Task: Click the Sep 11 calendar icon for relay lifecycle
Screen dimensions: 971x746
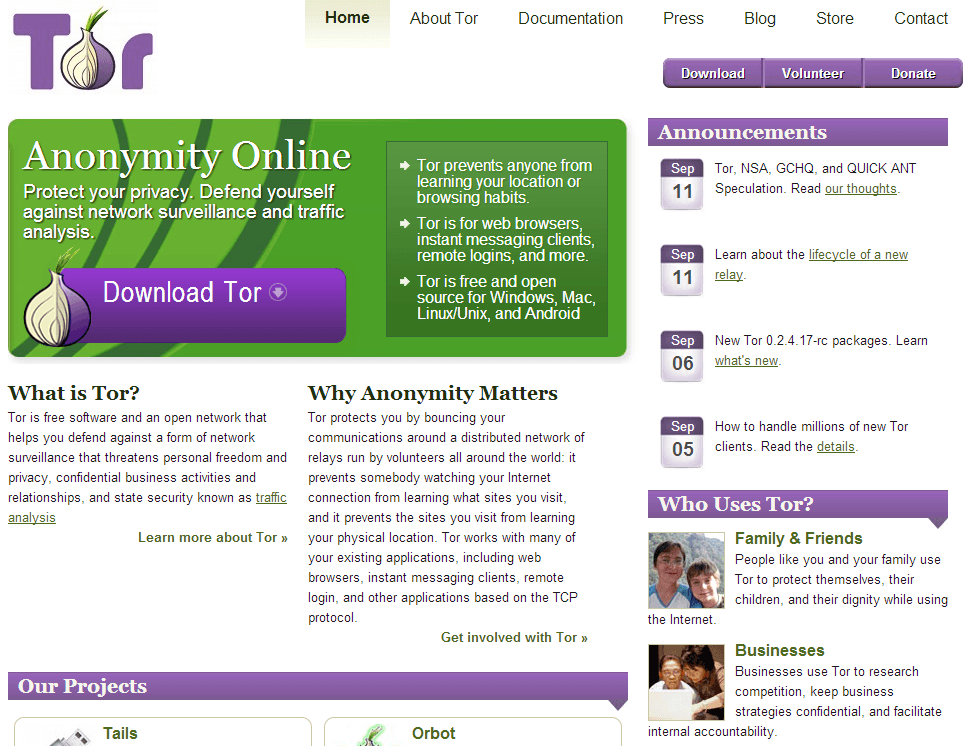Action: point(682,270)
